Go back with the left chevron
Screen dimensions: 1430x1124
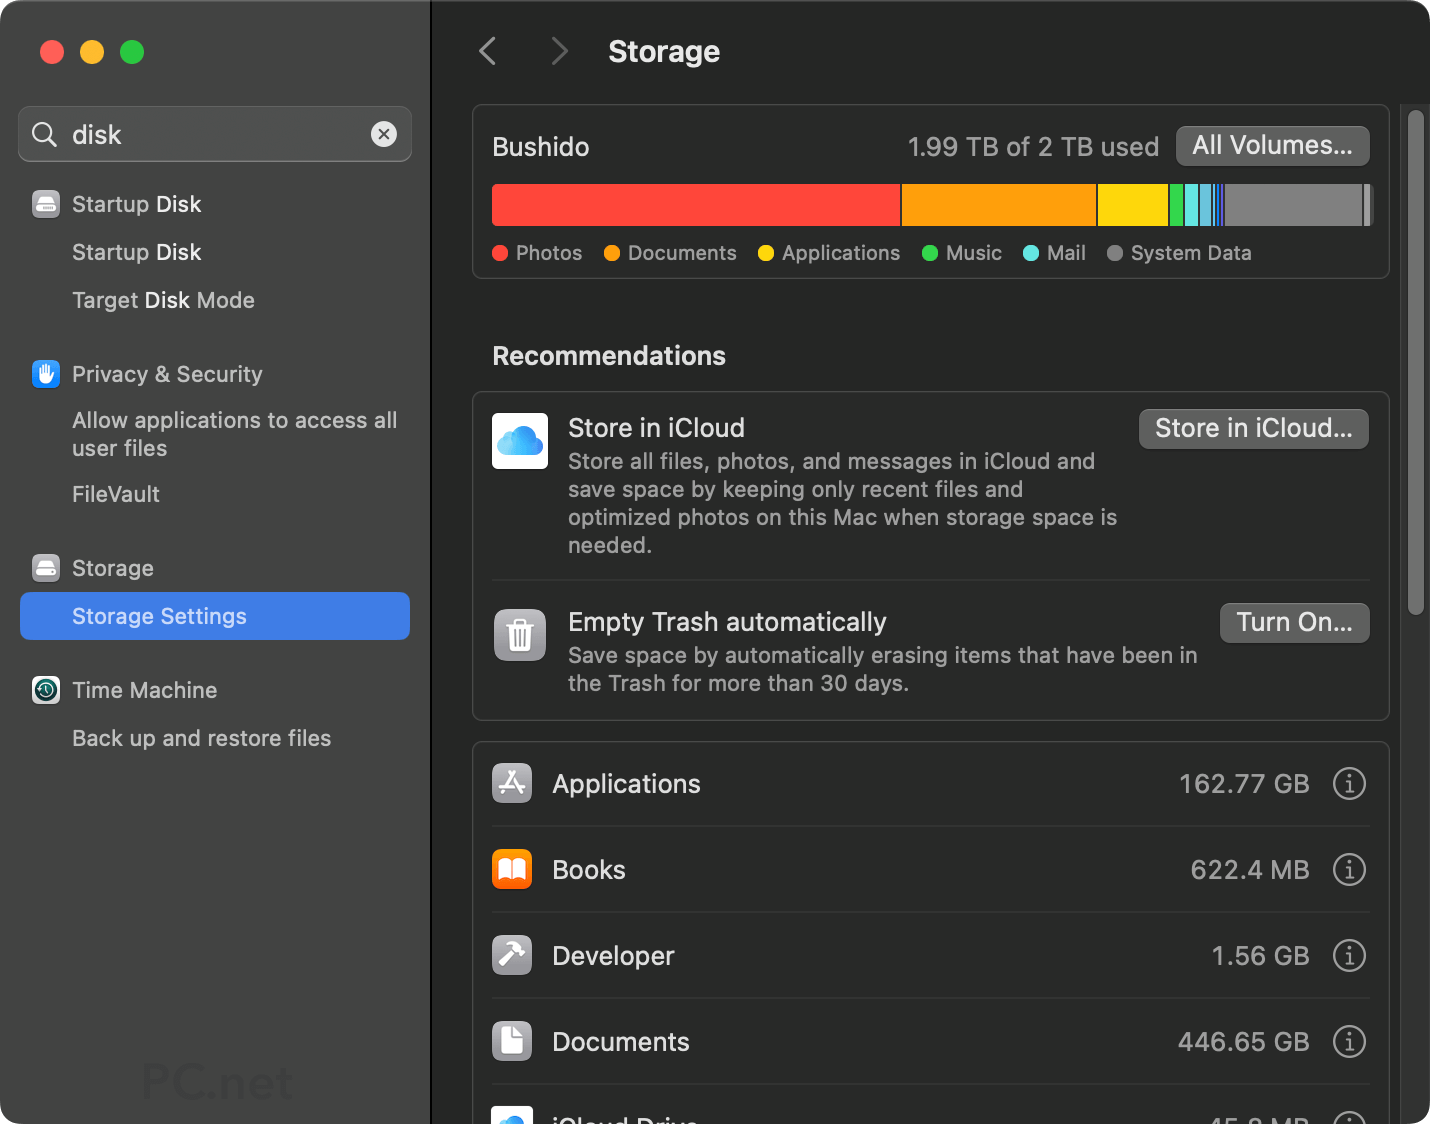tap(488, 51)
